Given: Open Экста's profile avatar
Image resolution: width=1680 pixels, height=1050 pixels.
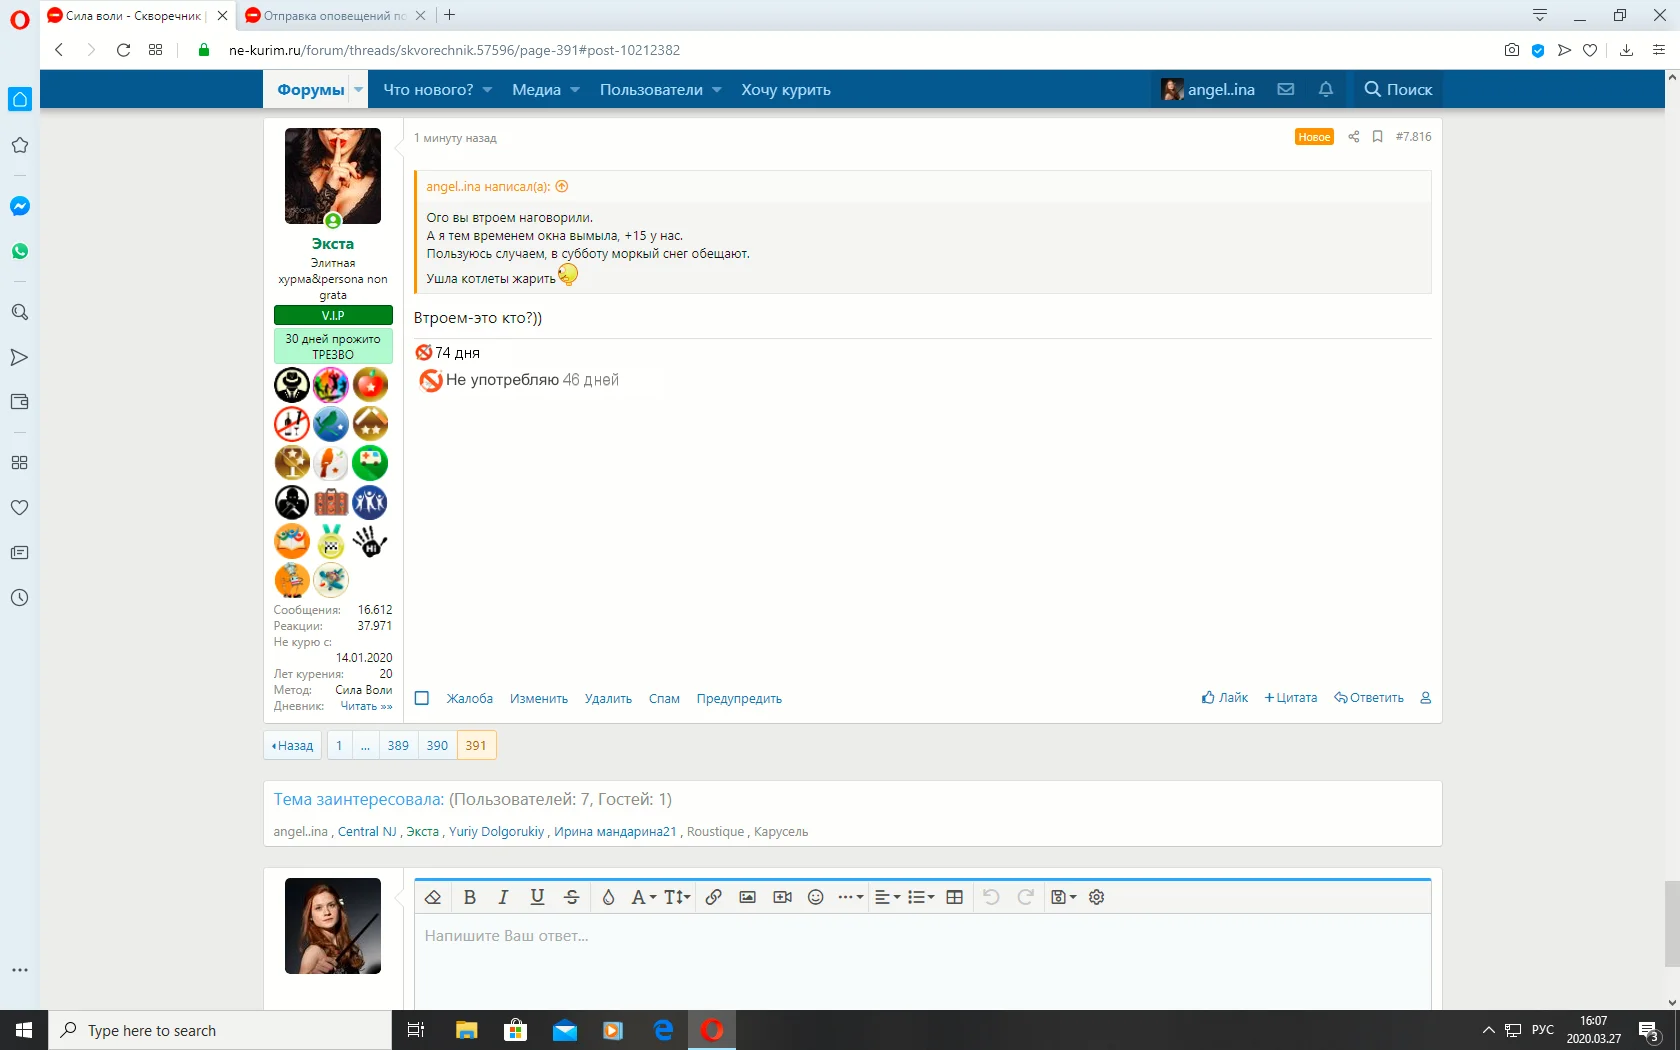Looking at the screenshot, I should point(333,176).
